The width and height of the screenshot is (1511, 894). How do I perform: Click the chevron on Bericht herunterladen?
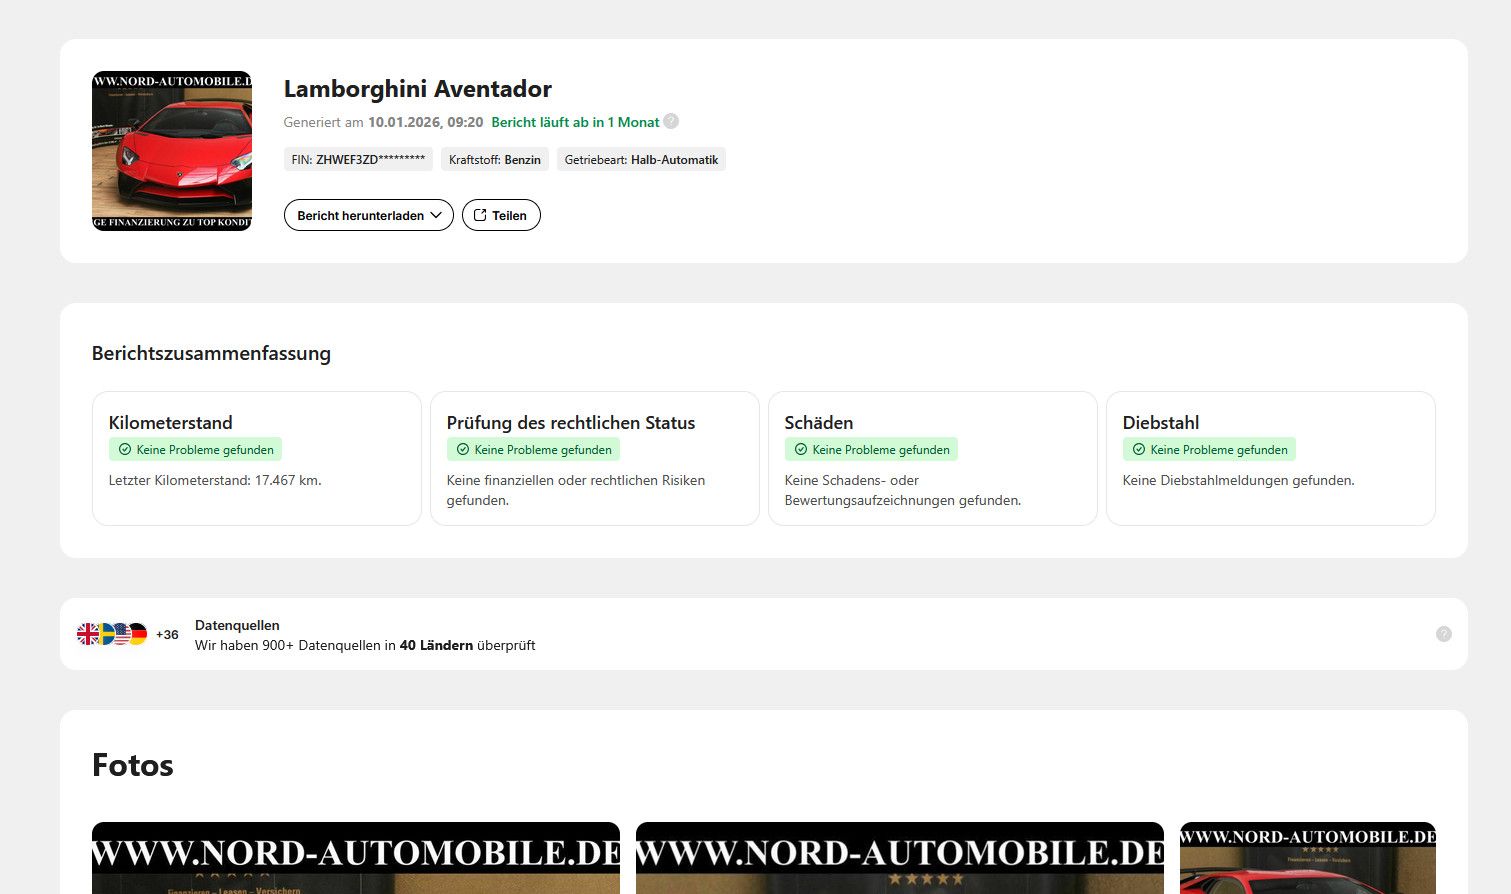point(436,215)
